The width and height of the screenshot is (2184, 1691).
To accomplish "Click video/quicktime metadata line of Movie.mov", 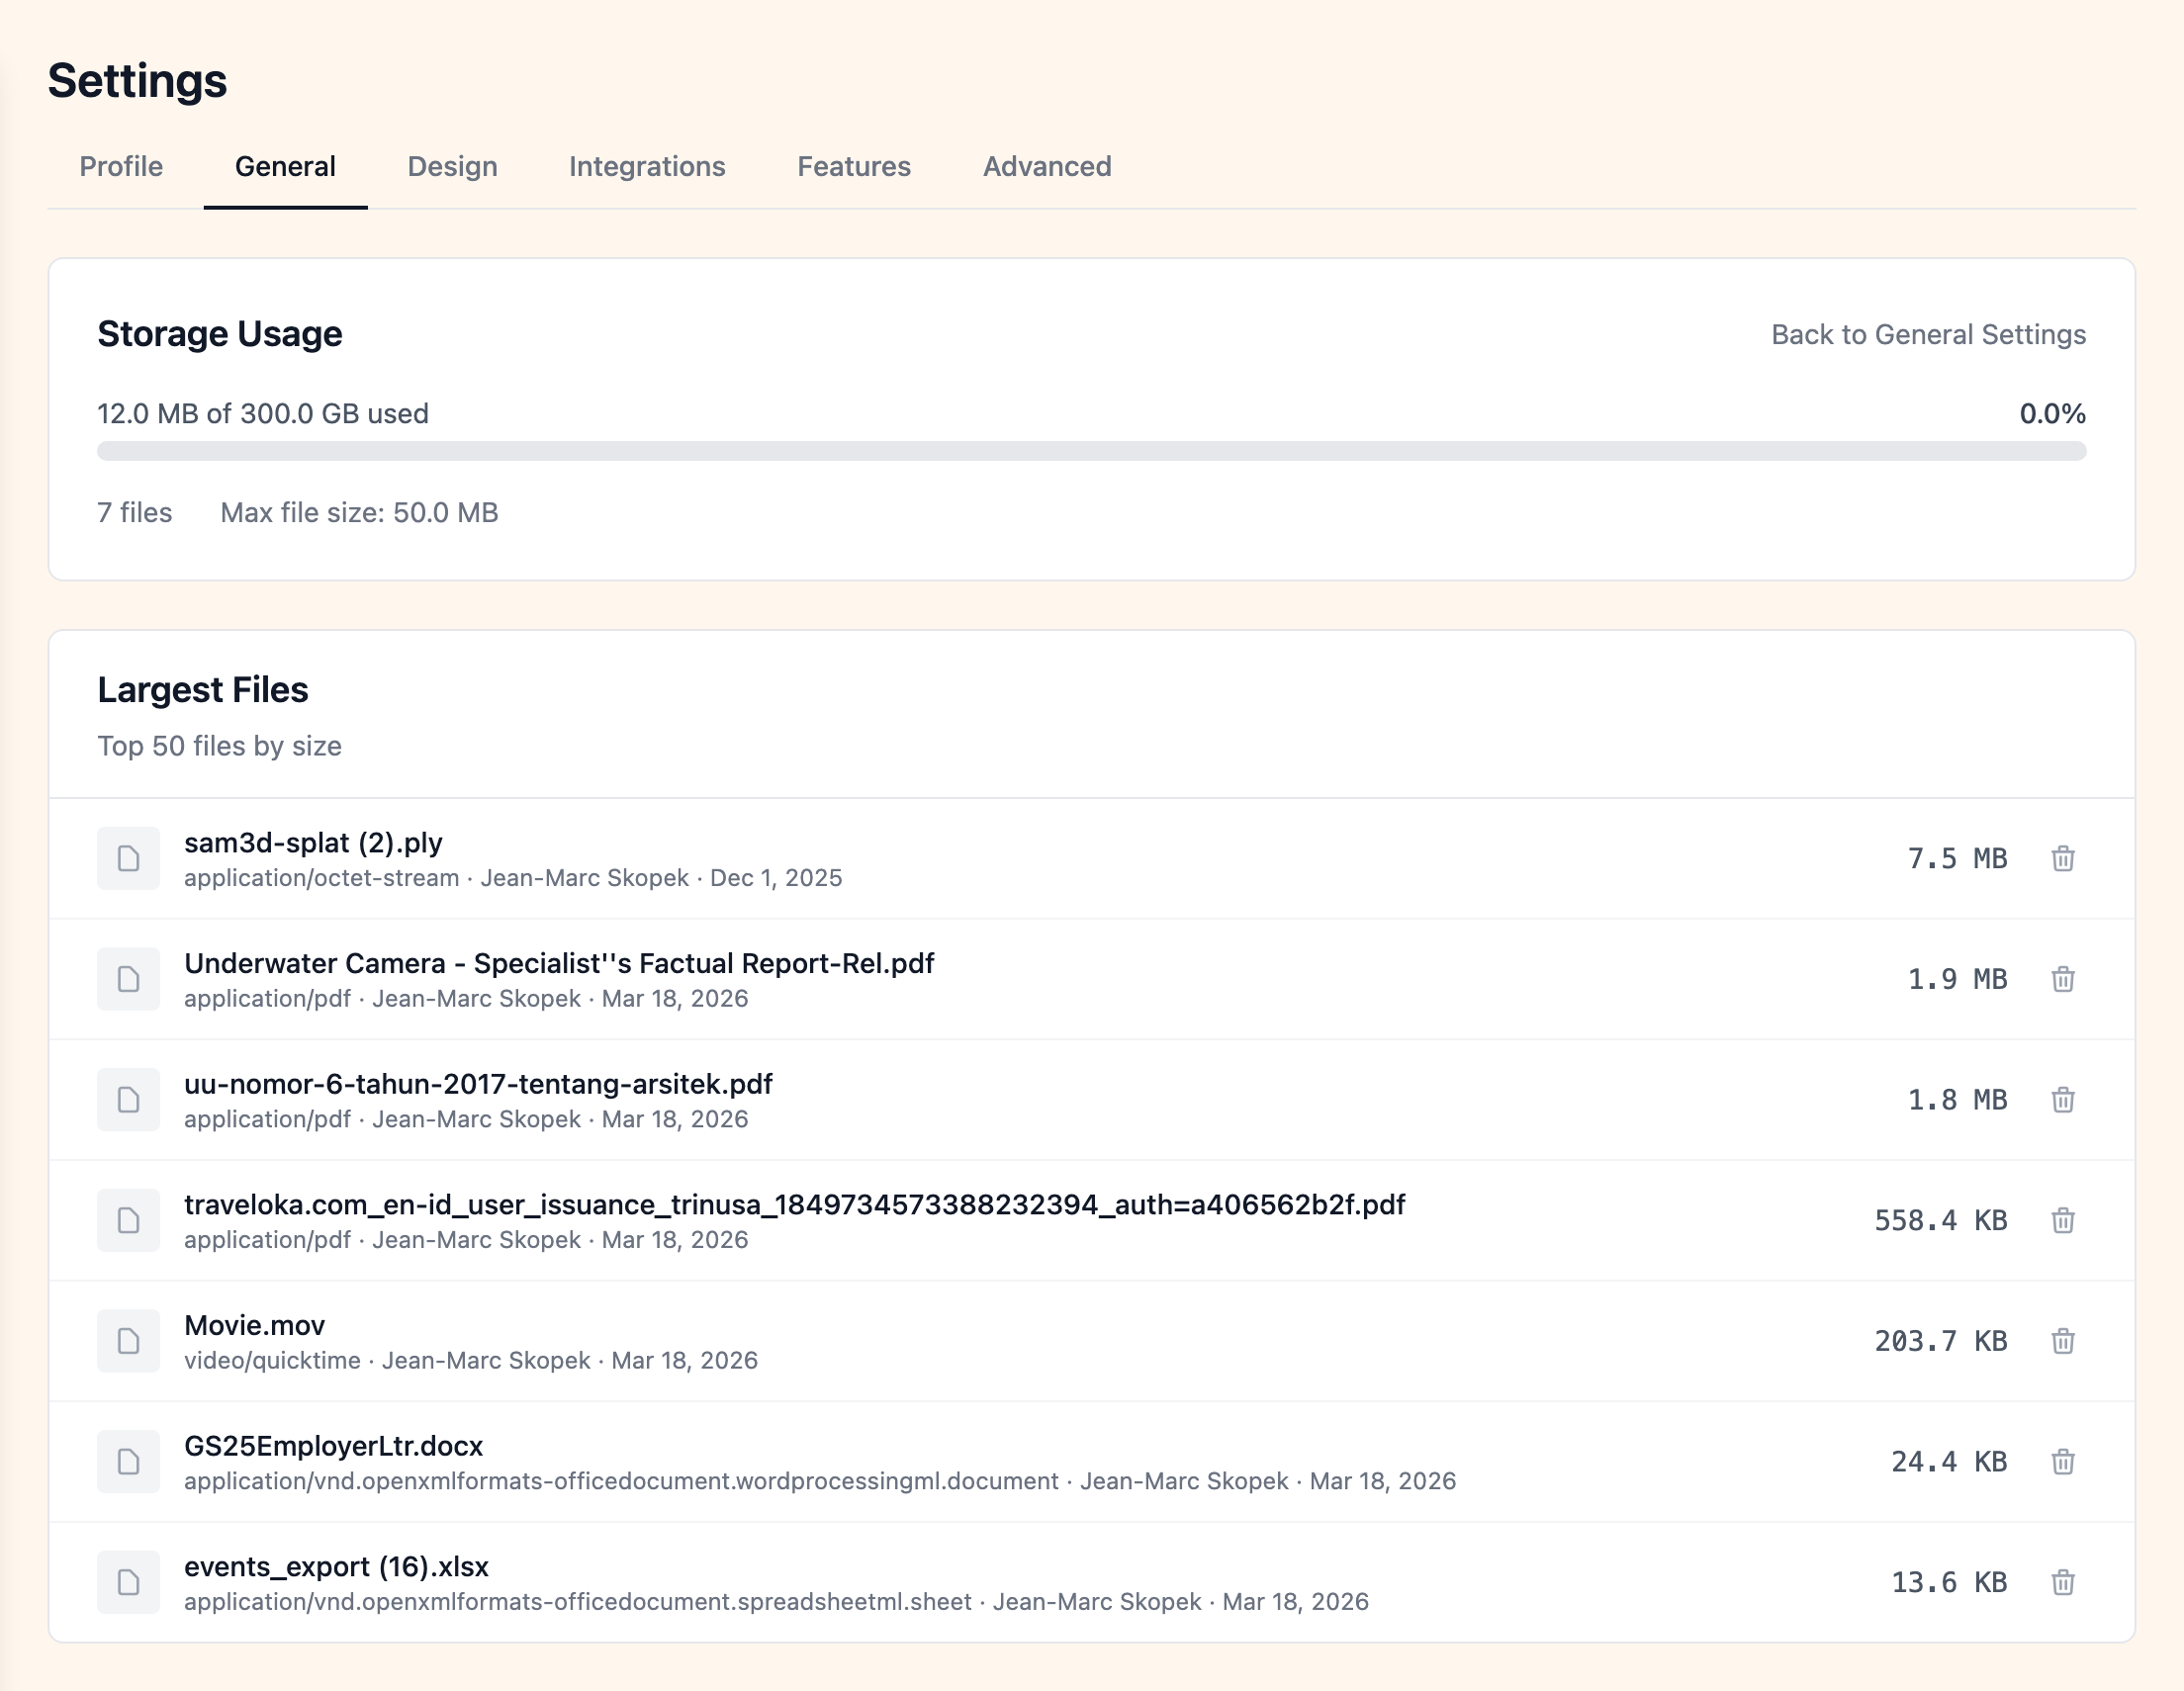I will click(471, 1360).
